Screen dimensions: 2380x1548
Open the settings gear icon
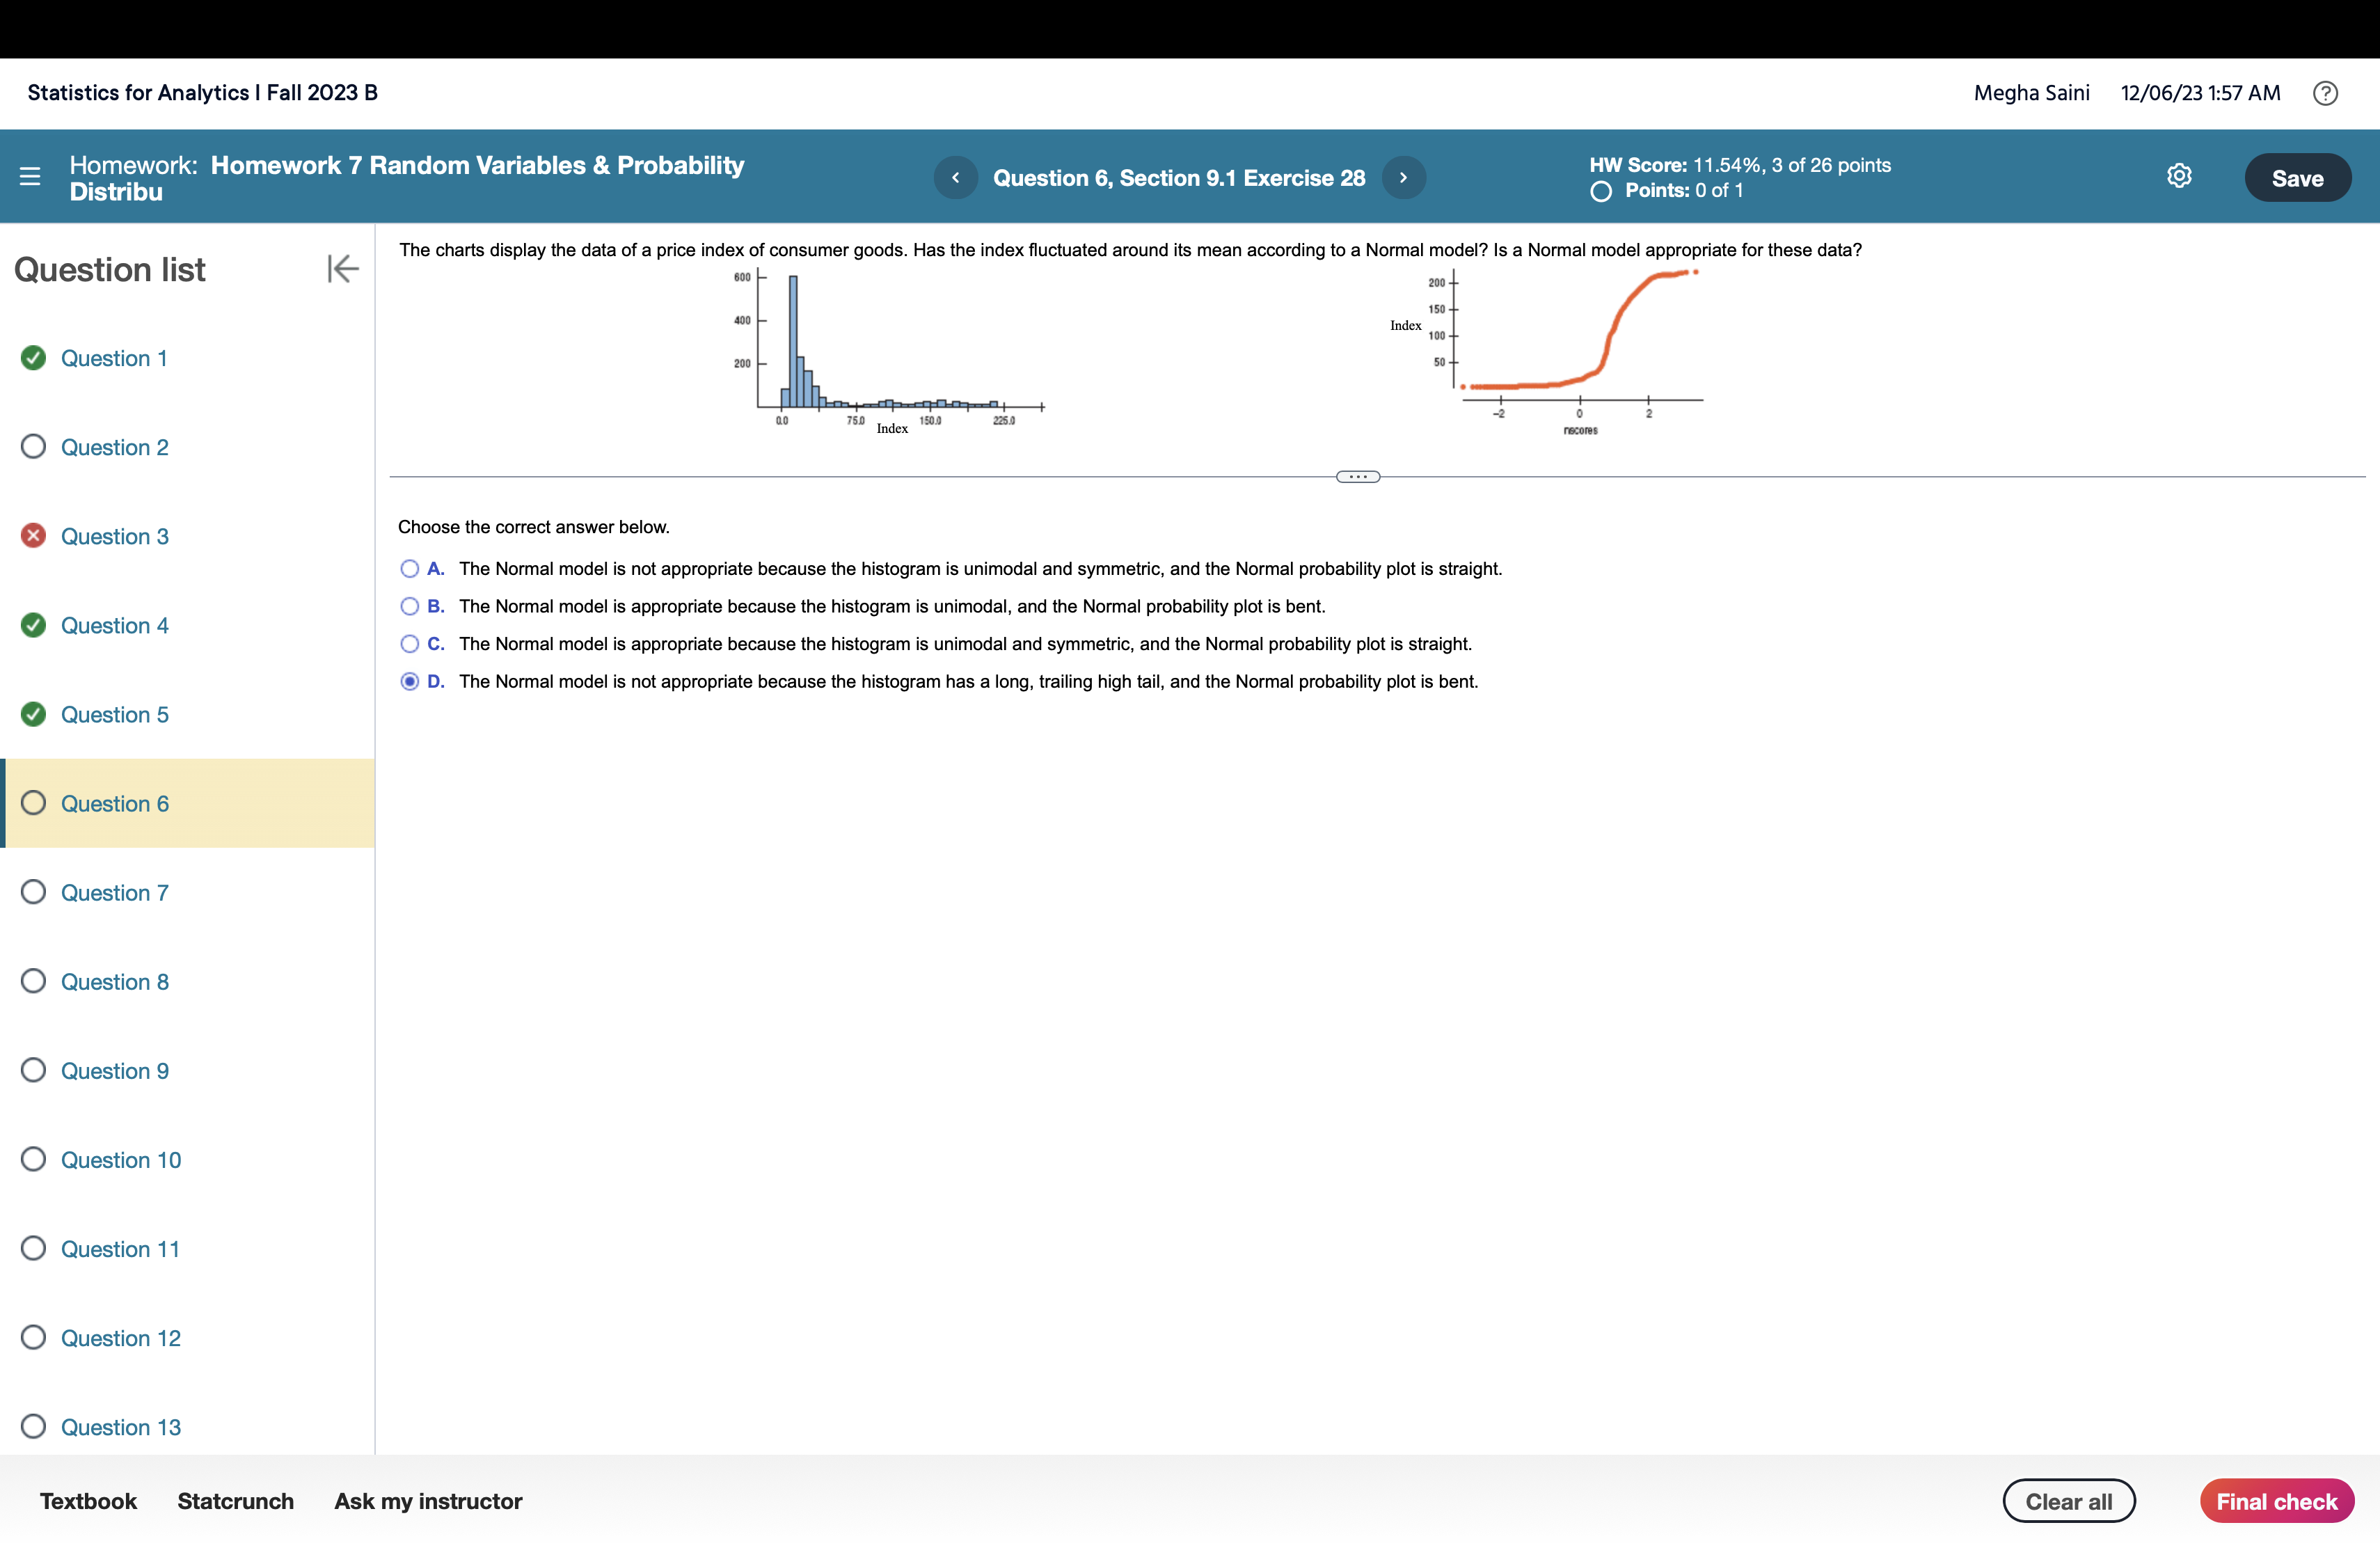click(x=2179, y=176)
